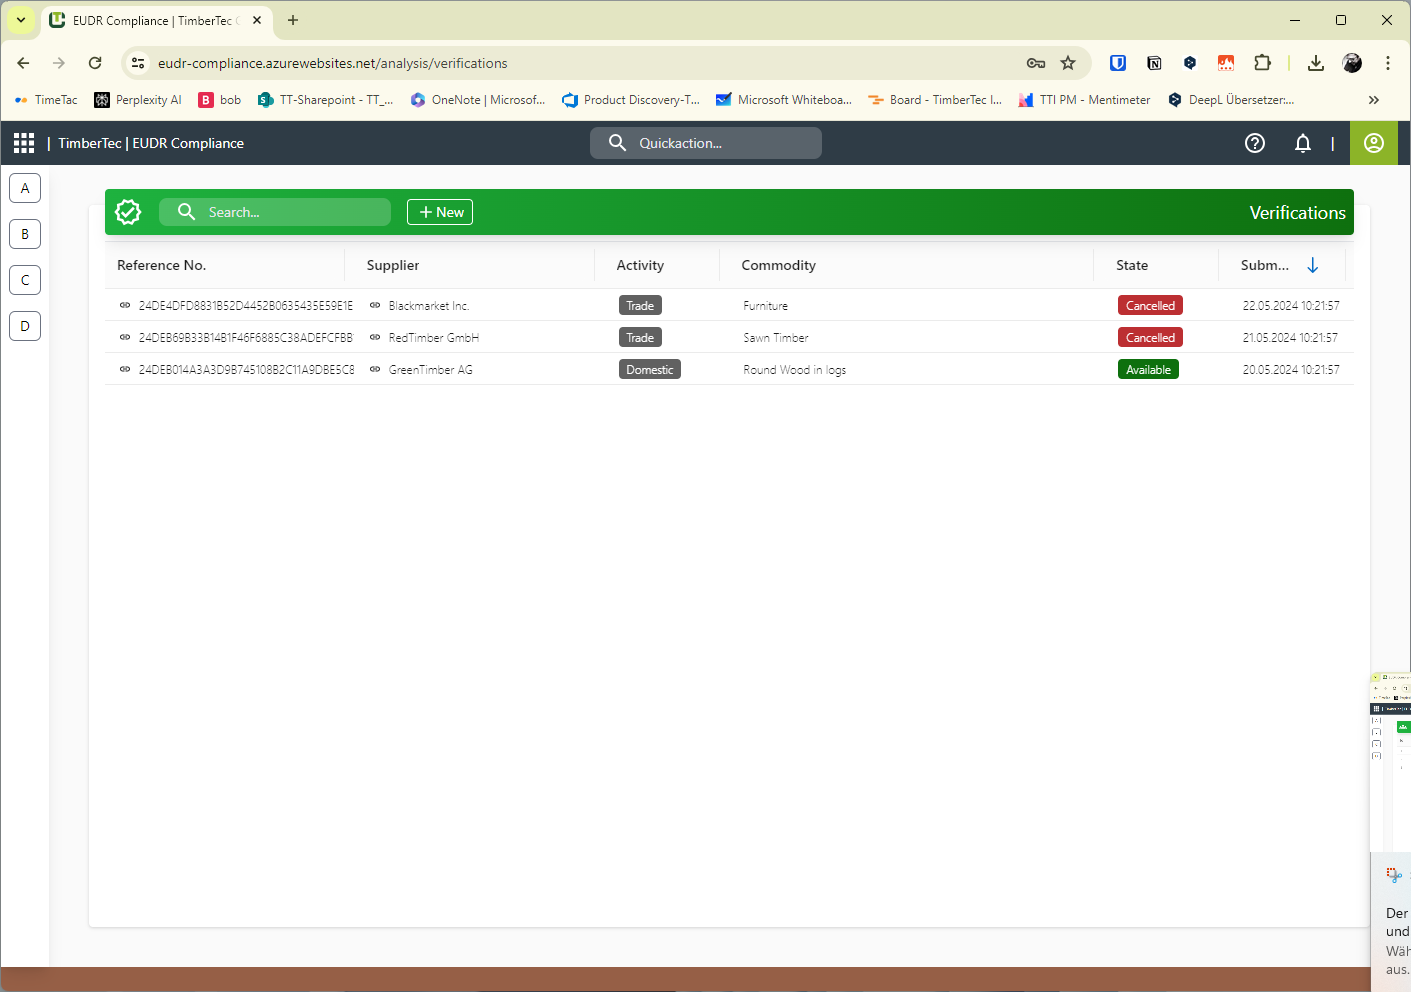
Task: Click the link icon next to GreenTimber AG
Action: pyautogui.click(x=374, y=369)
